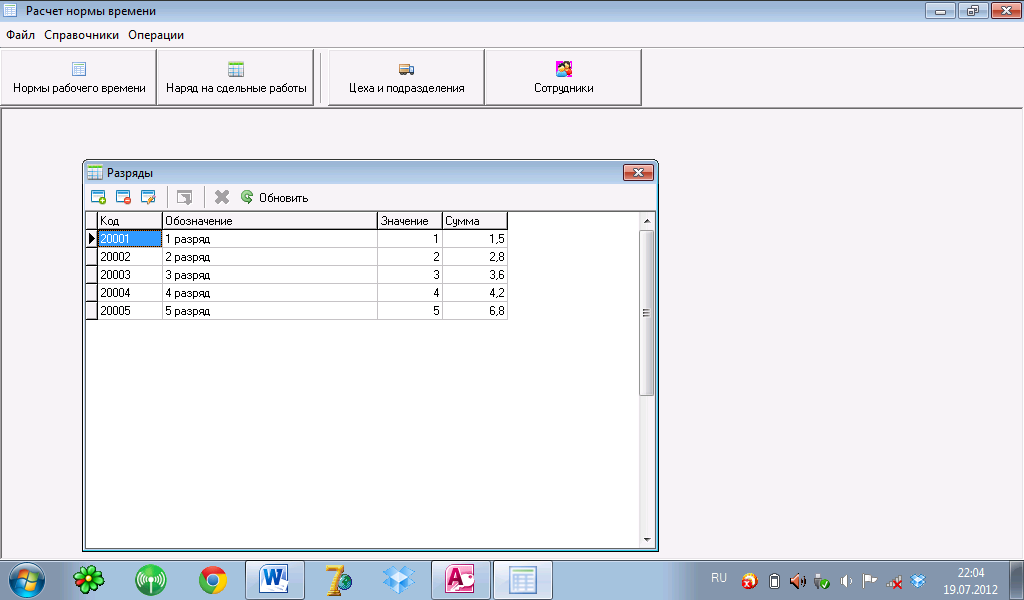Click the RU language indicator
This screenshot has width=1024, height=600.
[718, 578]
